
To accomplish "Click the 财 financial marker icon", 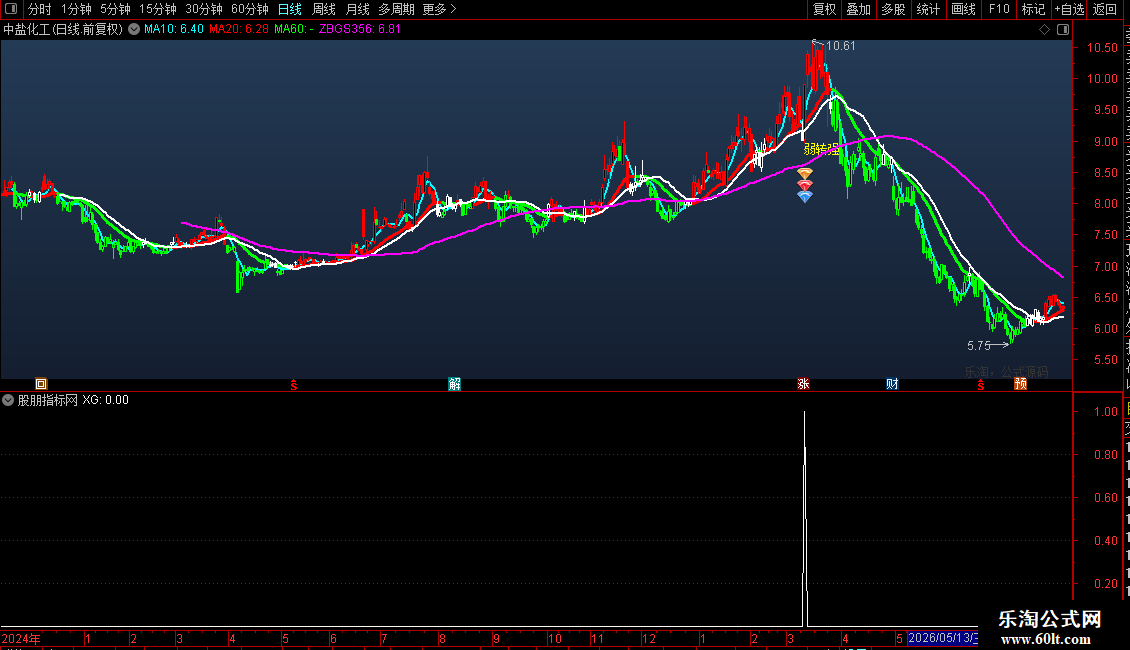I will click(892, 384).
